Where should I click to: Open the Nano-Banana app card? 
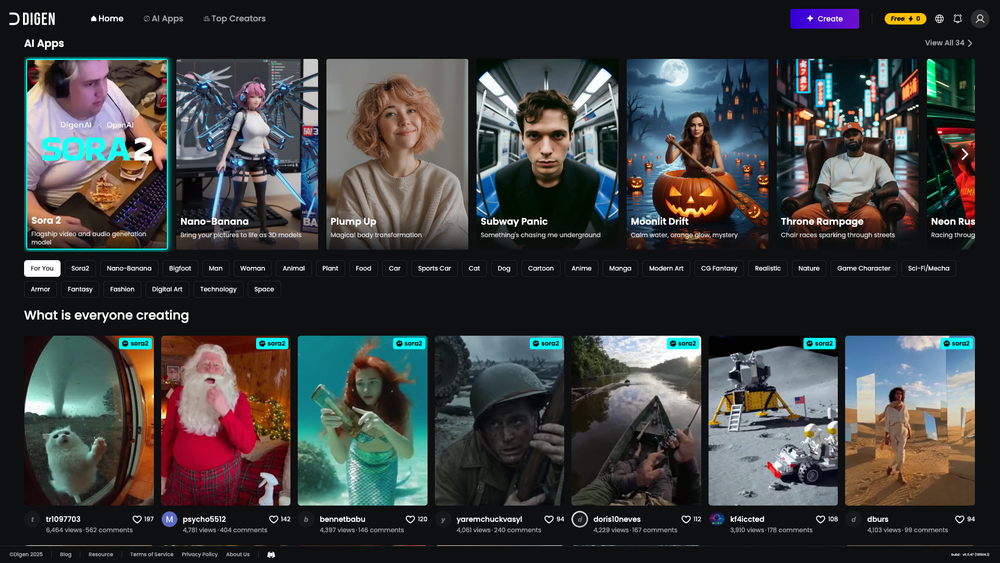click(247, 154)
